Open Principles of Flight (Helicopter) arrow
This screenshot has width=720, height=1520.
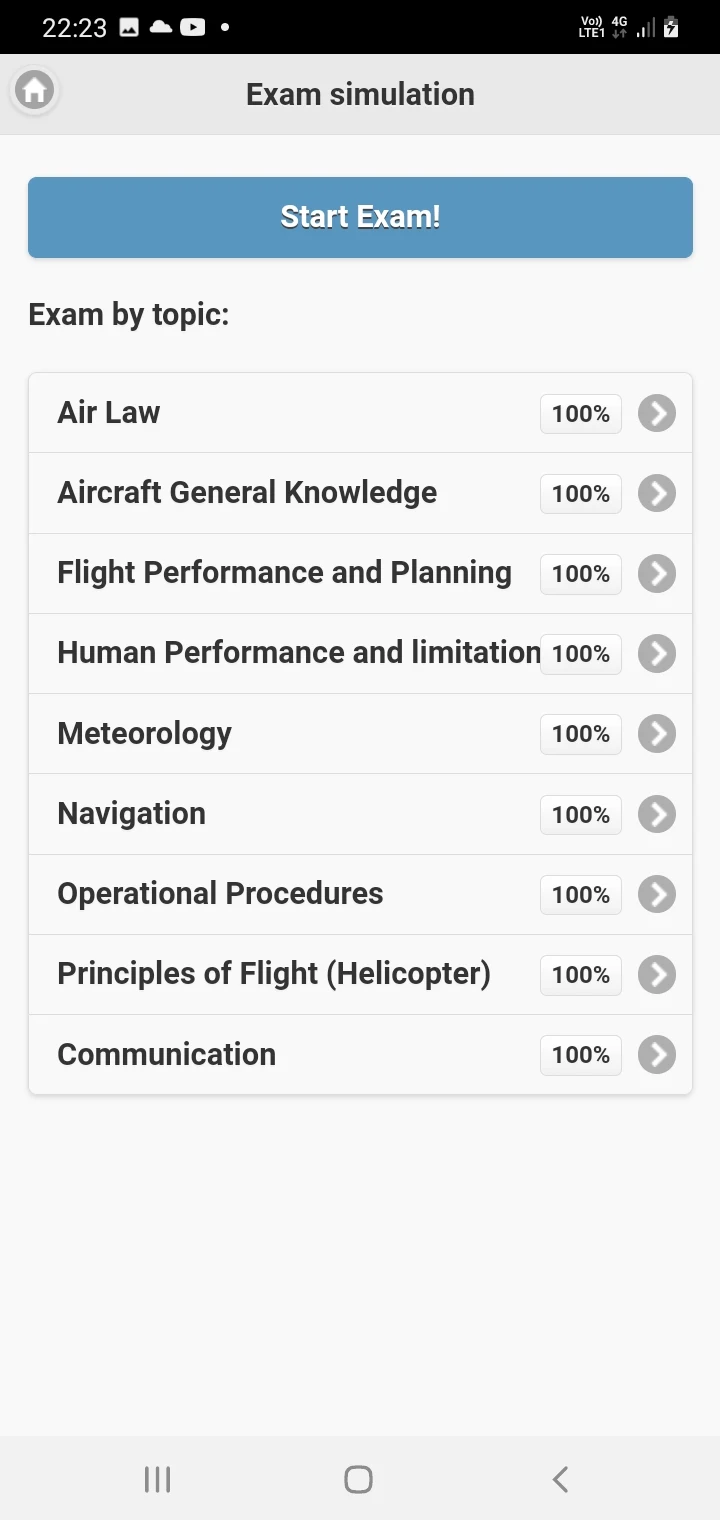pyautogui.click(x=657, y=974)
